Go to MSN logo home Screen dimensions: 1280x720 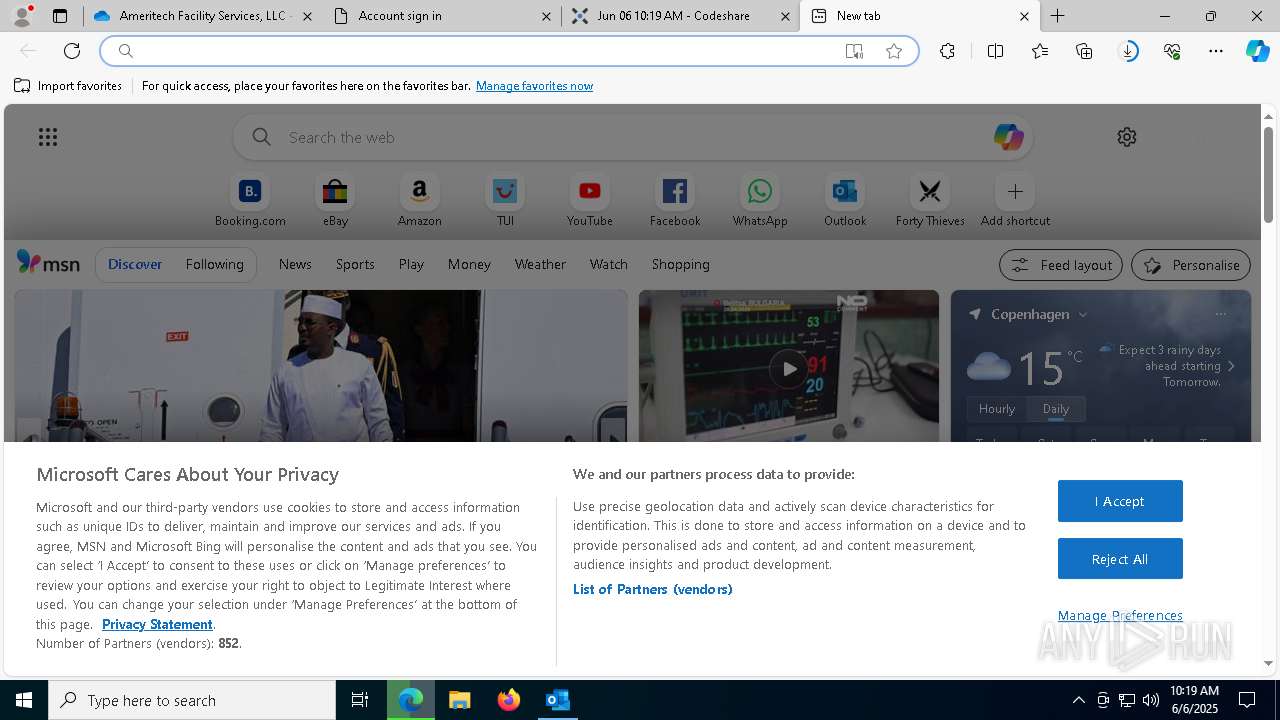point(48,263)
